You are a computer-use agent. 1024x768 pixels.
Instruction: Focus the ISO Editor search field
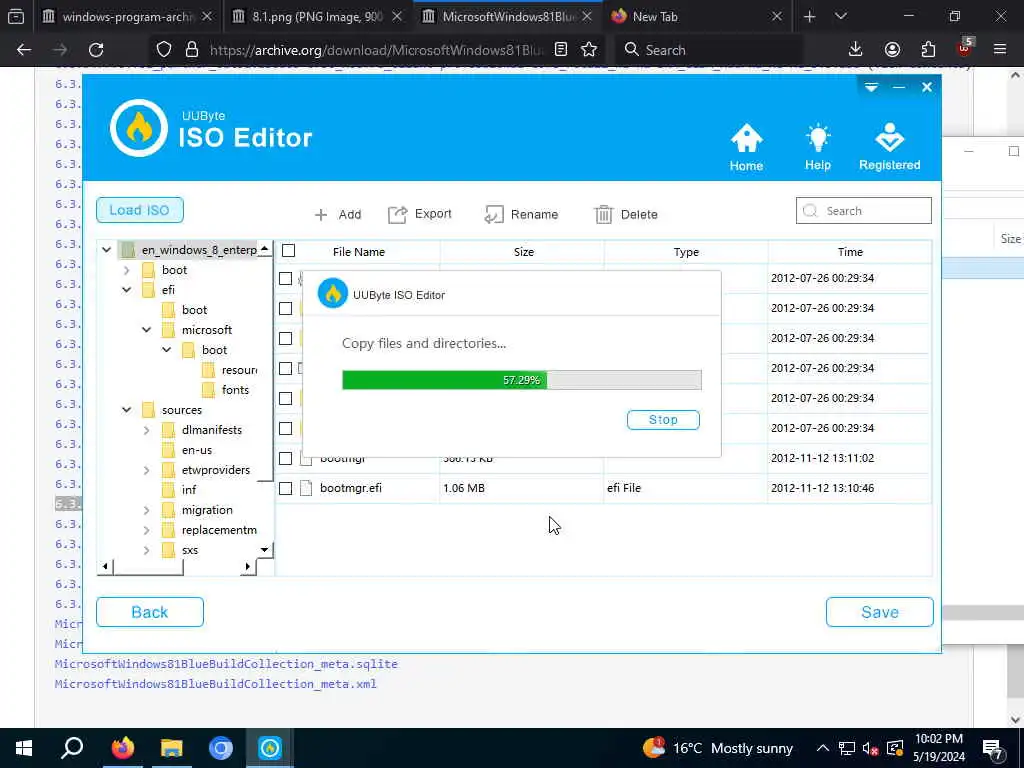(x=863, y=211)
